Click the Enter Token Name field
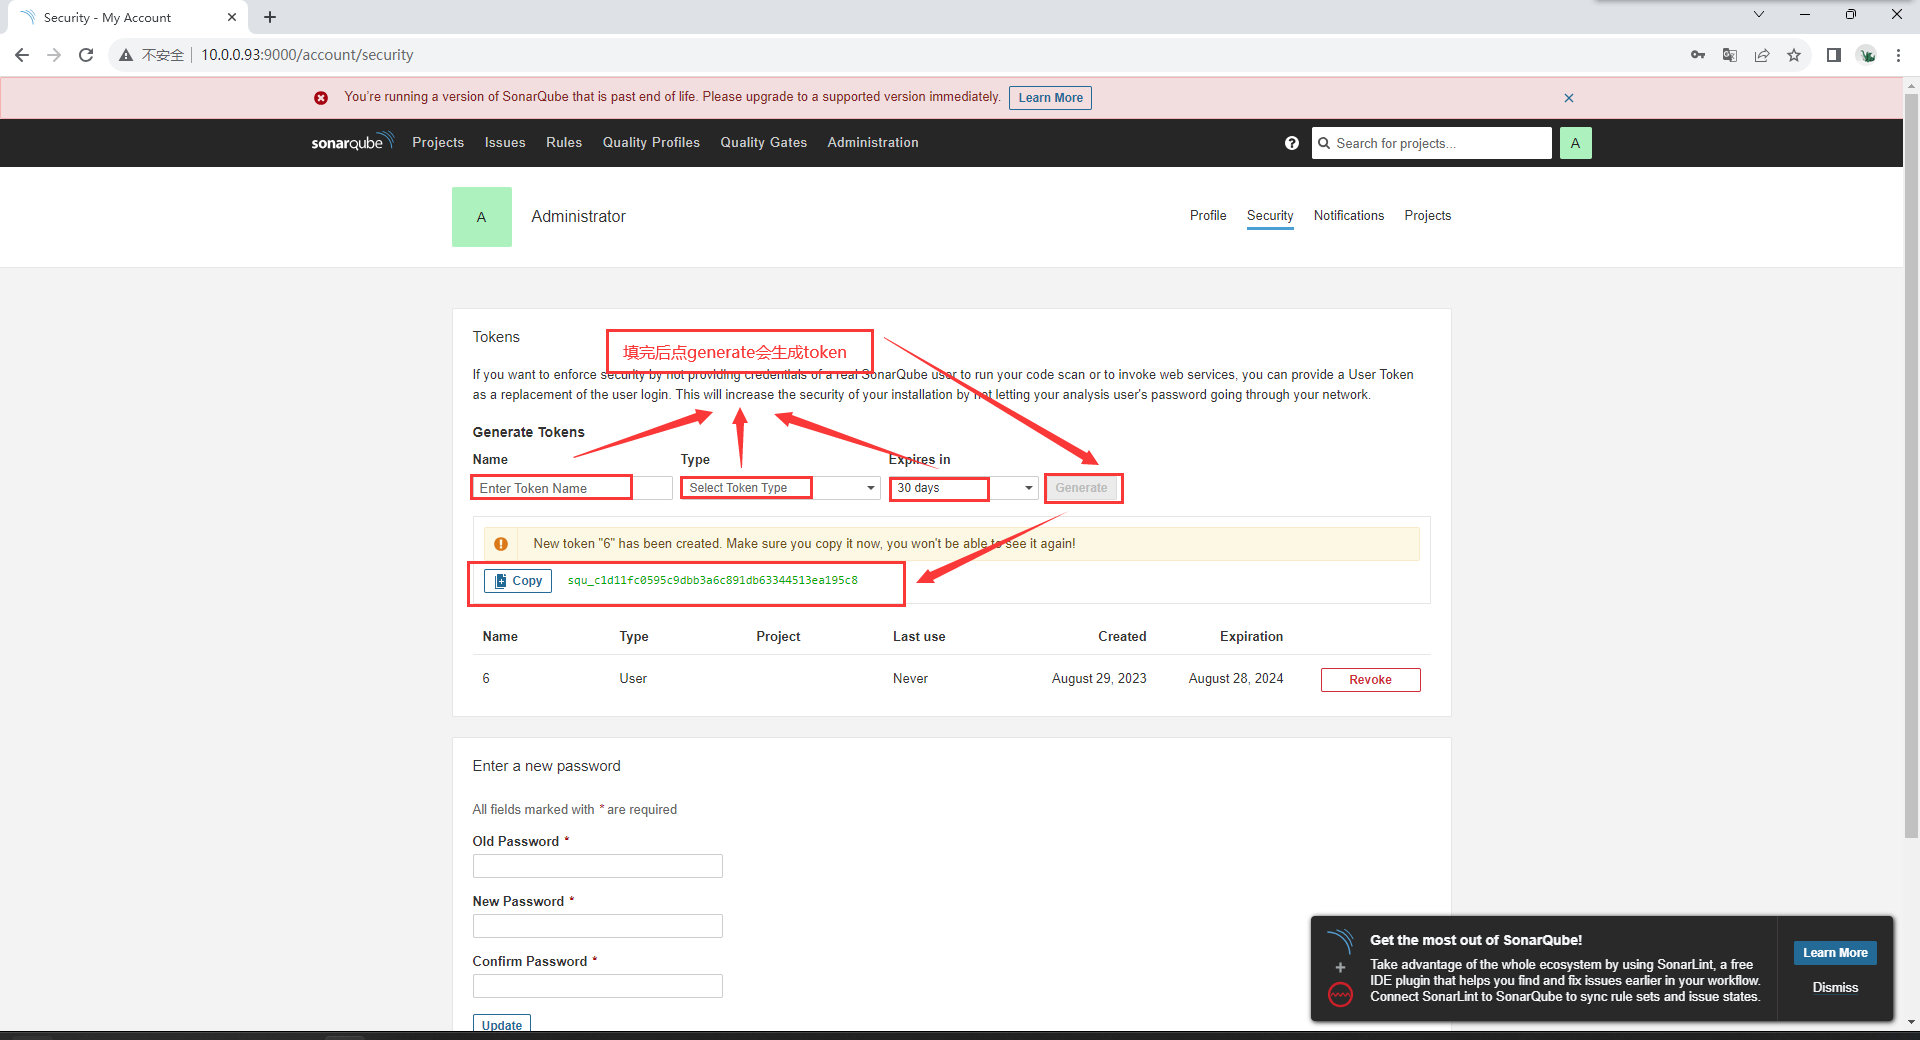 pos(572,488)
